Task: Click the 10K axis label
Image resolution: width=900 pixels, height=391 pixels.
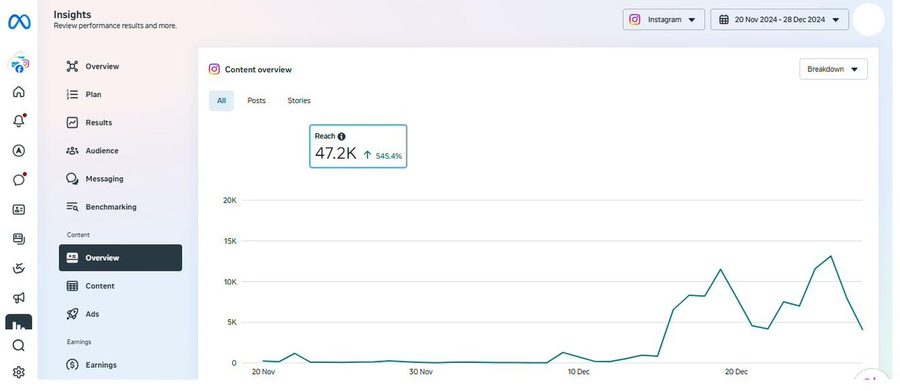Action: click(x=230, y=282)
